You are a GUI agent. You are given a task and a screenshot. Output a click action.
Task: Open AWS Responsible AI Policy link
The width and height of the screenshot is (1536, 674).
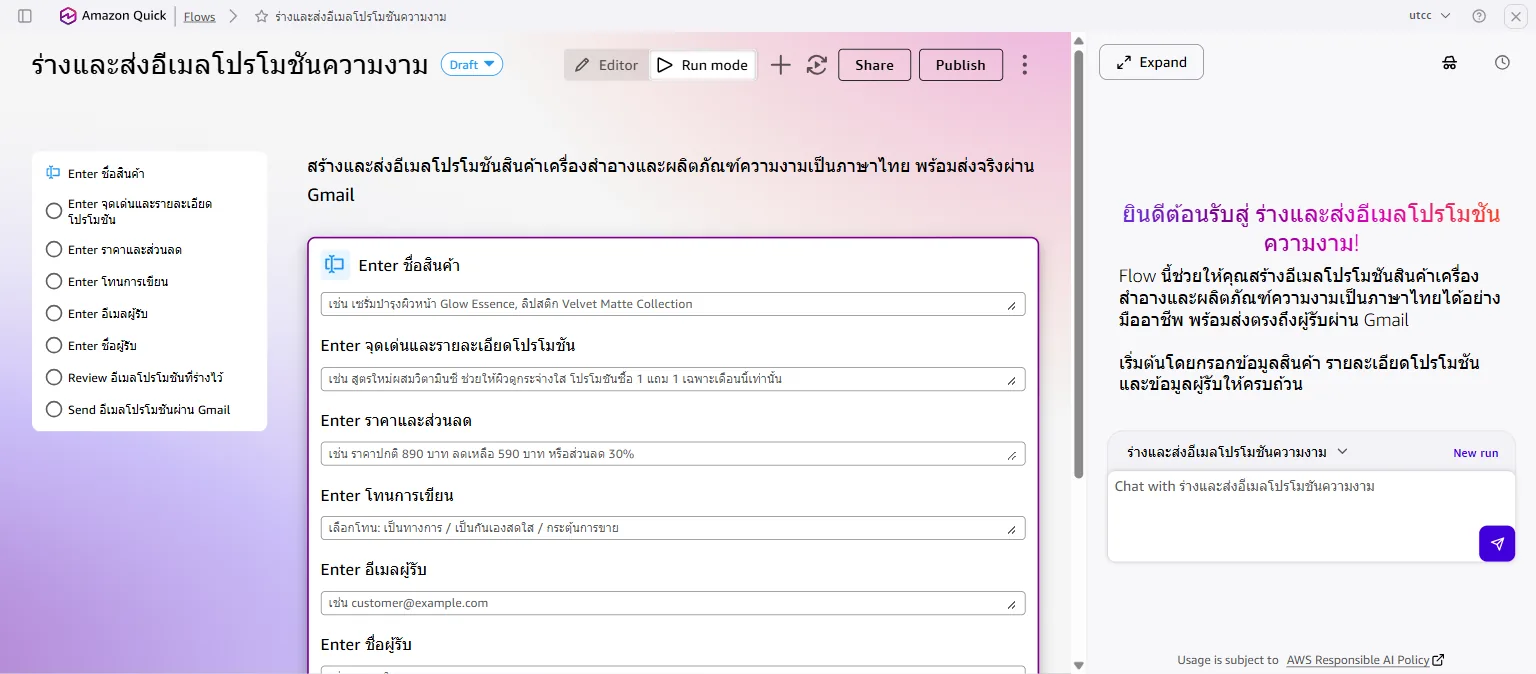1365,660
